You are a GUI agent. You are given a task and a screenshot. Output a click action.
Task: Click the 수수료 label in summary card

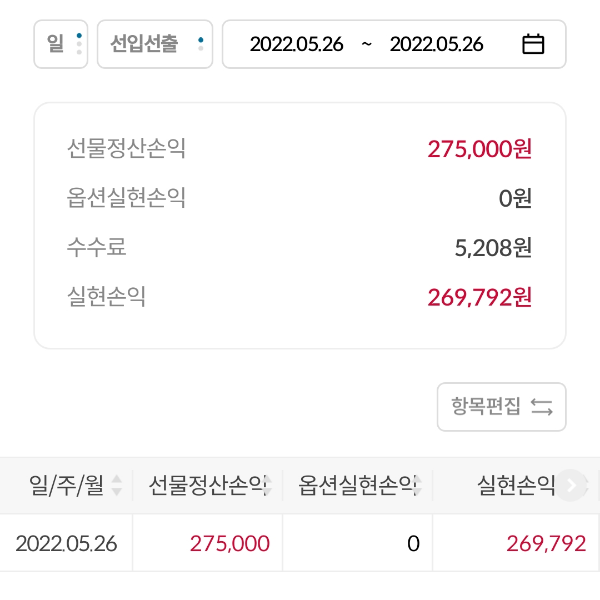[x=97, y=247]
